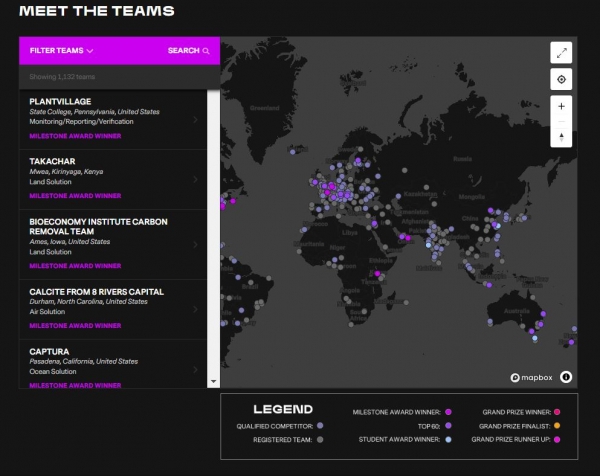
Task: Expand the Filter Teams dropdown
Action: 61,51
